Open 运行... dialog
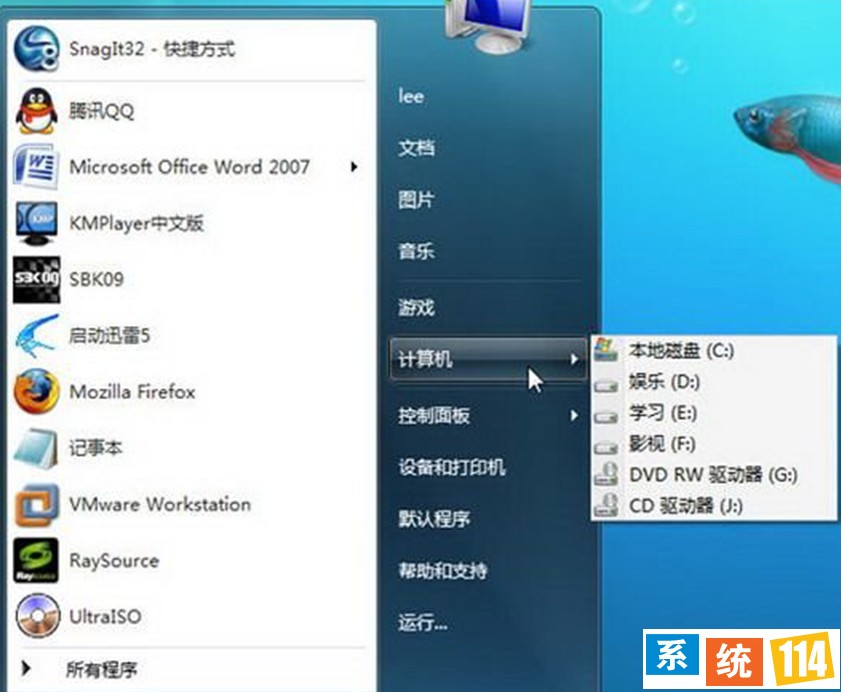Image resolution: width=843 pixels, height=692 pixels. click(x=423, y=623)
